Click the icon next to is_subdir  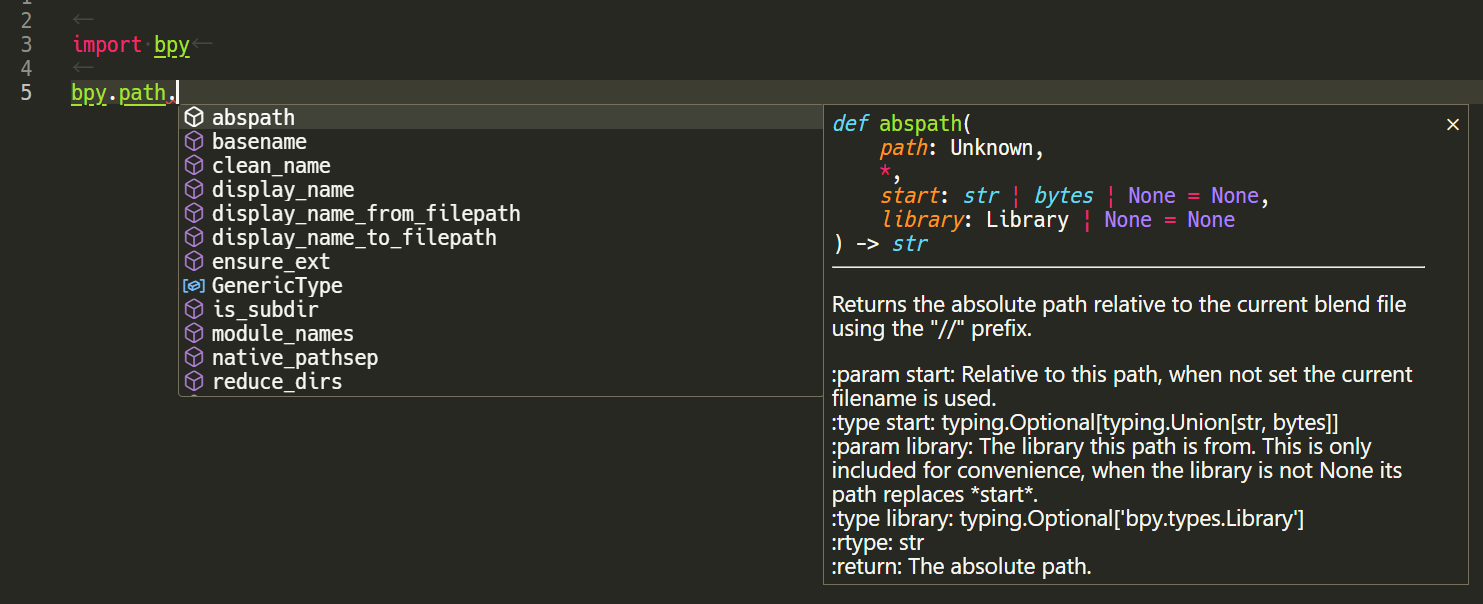tap(194, 309)
